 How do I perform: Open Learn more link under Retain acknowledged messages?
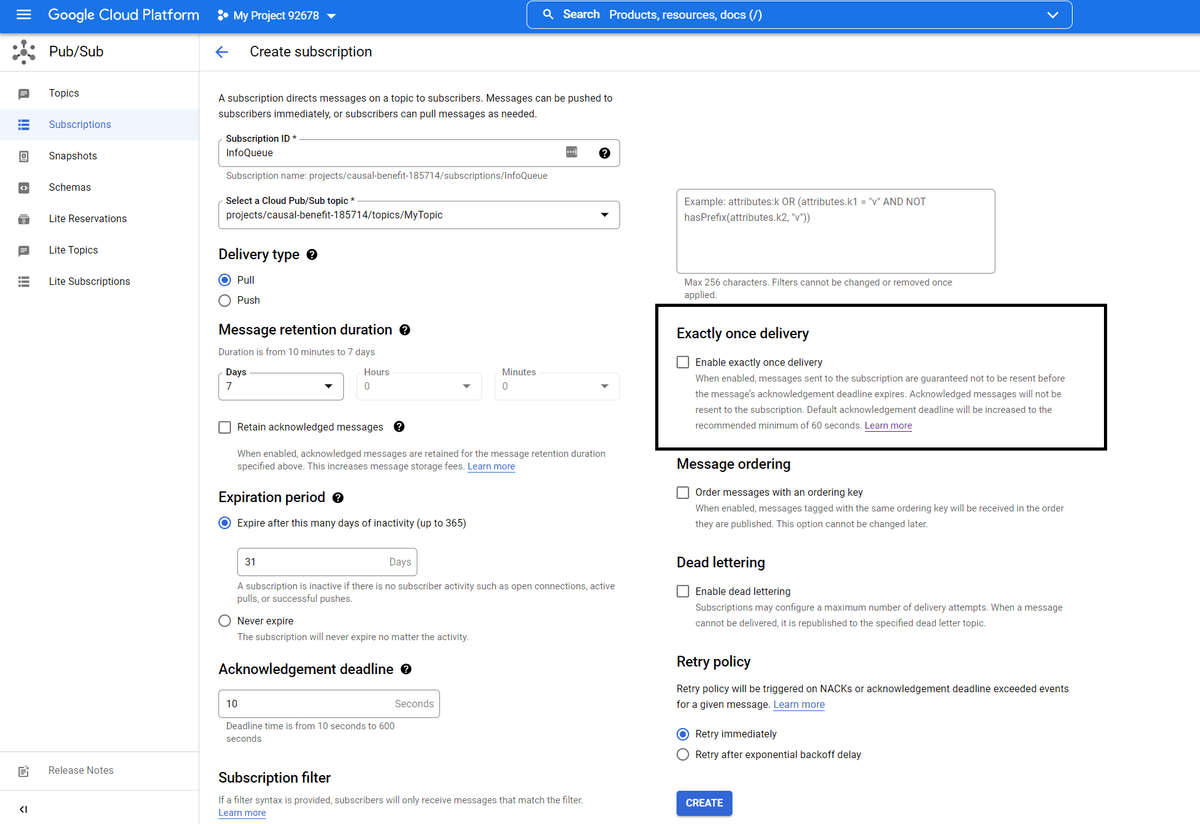(491, 467)
